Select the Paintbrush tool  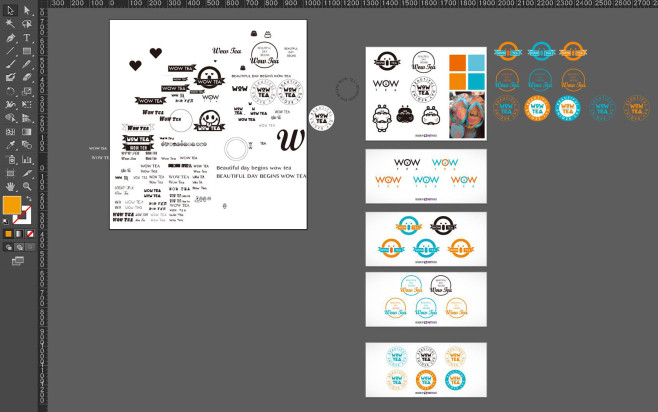pyautogui.click(x=10, y=64)
